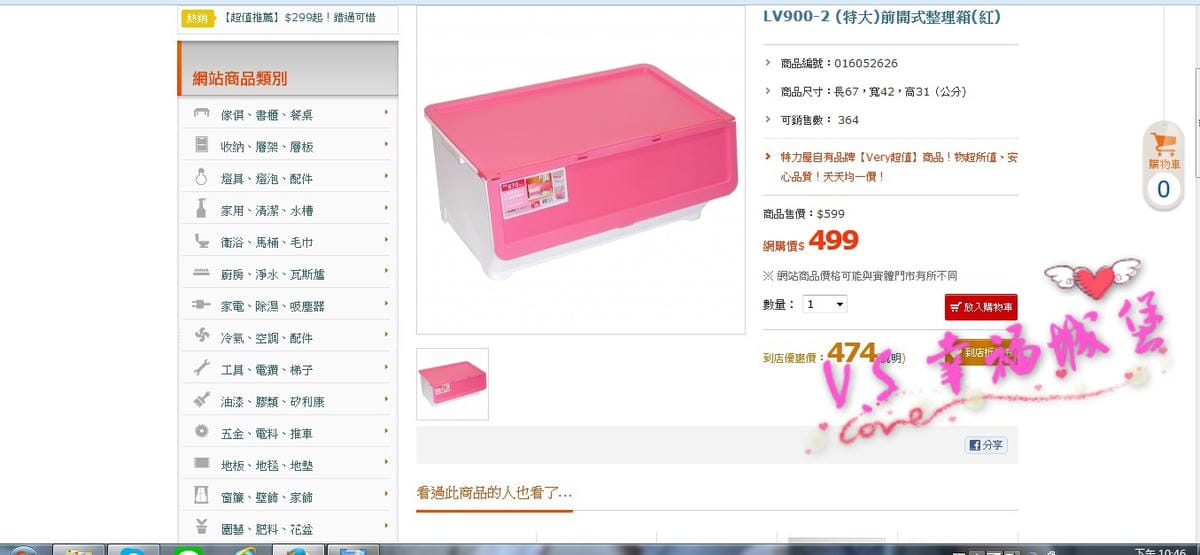Viewport: 1200px width, 555px height.
Task: Expand the 廚房、淨水、瓦斯爐 category arrow
Action: (x=386, y=271)
